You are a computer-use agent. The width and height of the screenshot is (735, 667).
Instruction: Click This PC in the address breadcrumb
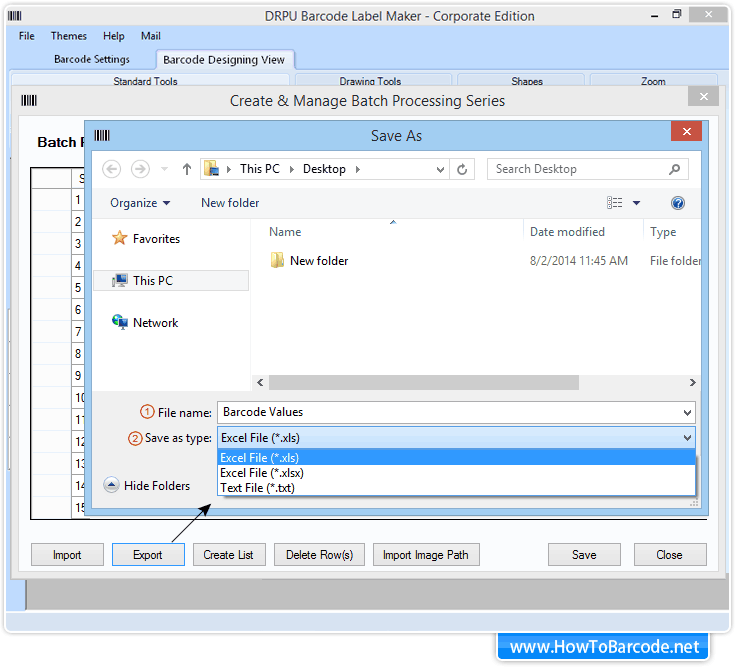tap(260, 169)
